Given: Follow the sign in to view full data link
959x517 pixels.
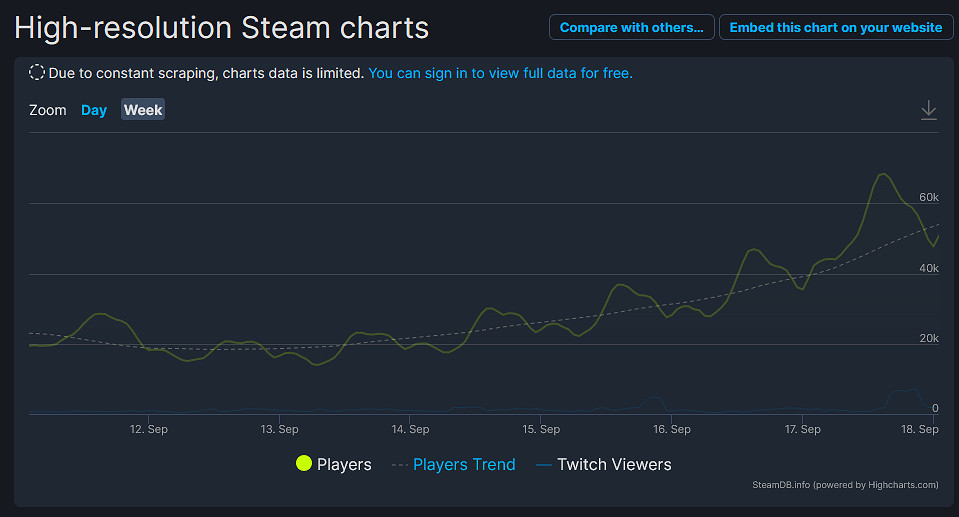Looking at the screenshot, I should (x=500, y=73).
